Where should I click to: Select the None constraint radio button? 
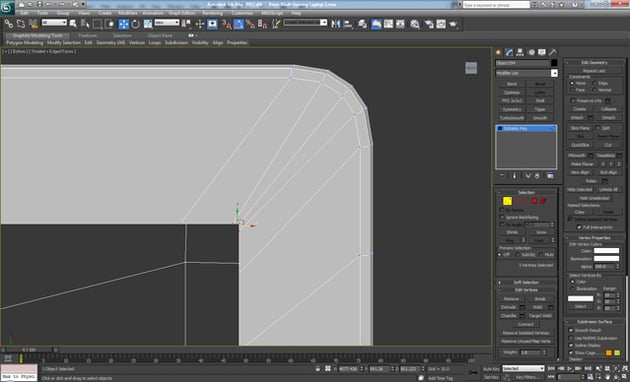click(x=572, y=83)
